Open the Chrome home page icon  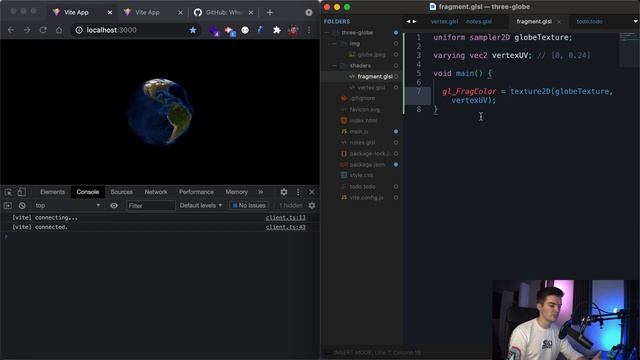(x=59, y=30)
